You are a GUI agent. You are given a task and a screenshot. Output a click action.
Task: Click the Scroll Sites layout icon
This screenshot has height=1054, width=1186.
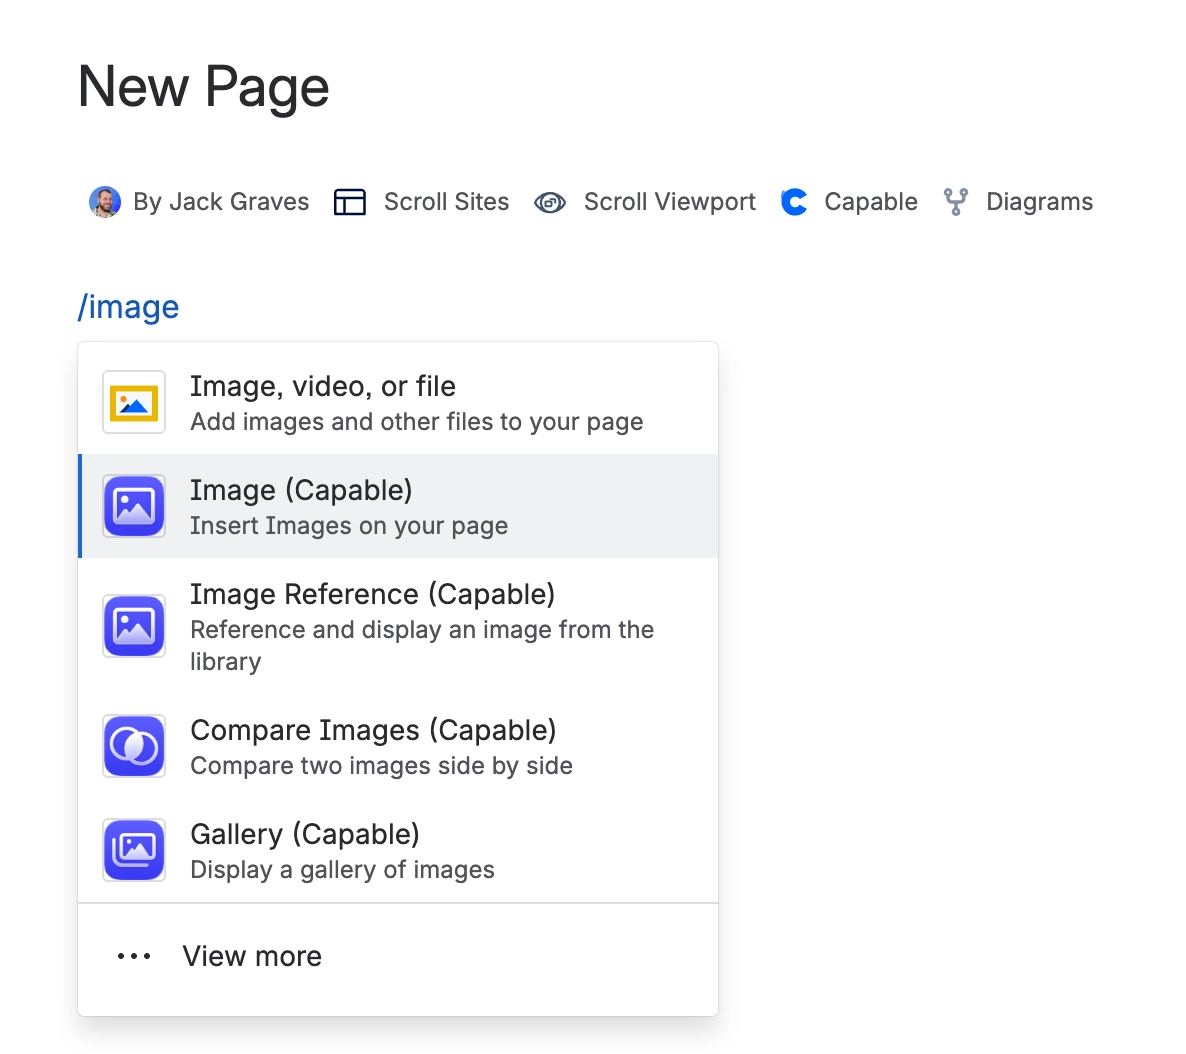(x=350, y=202)
